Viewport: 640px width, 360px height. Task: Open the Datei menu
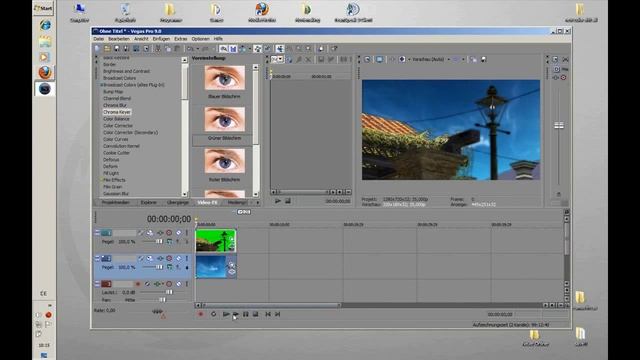99,39
